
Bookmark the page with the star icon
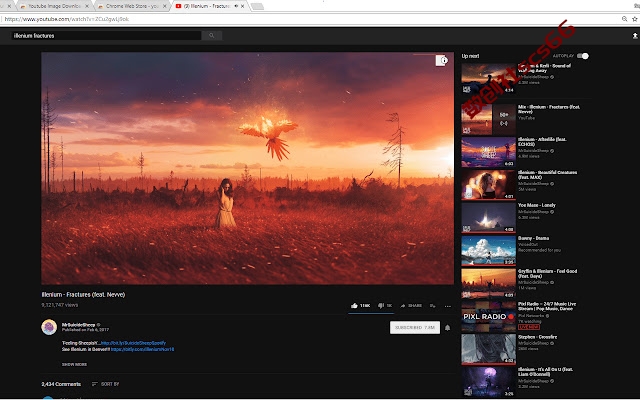(635, 19)
